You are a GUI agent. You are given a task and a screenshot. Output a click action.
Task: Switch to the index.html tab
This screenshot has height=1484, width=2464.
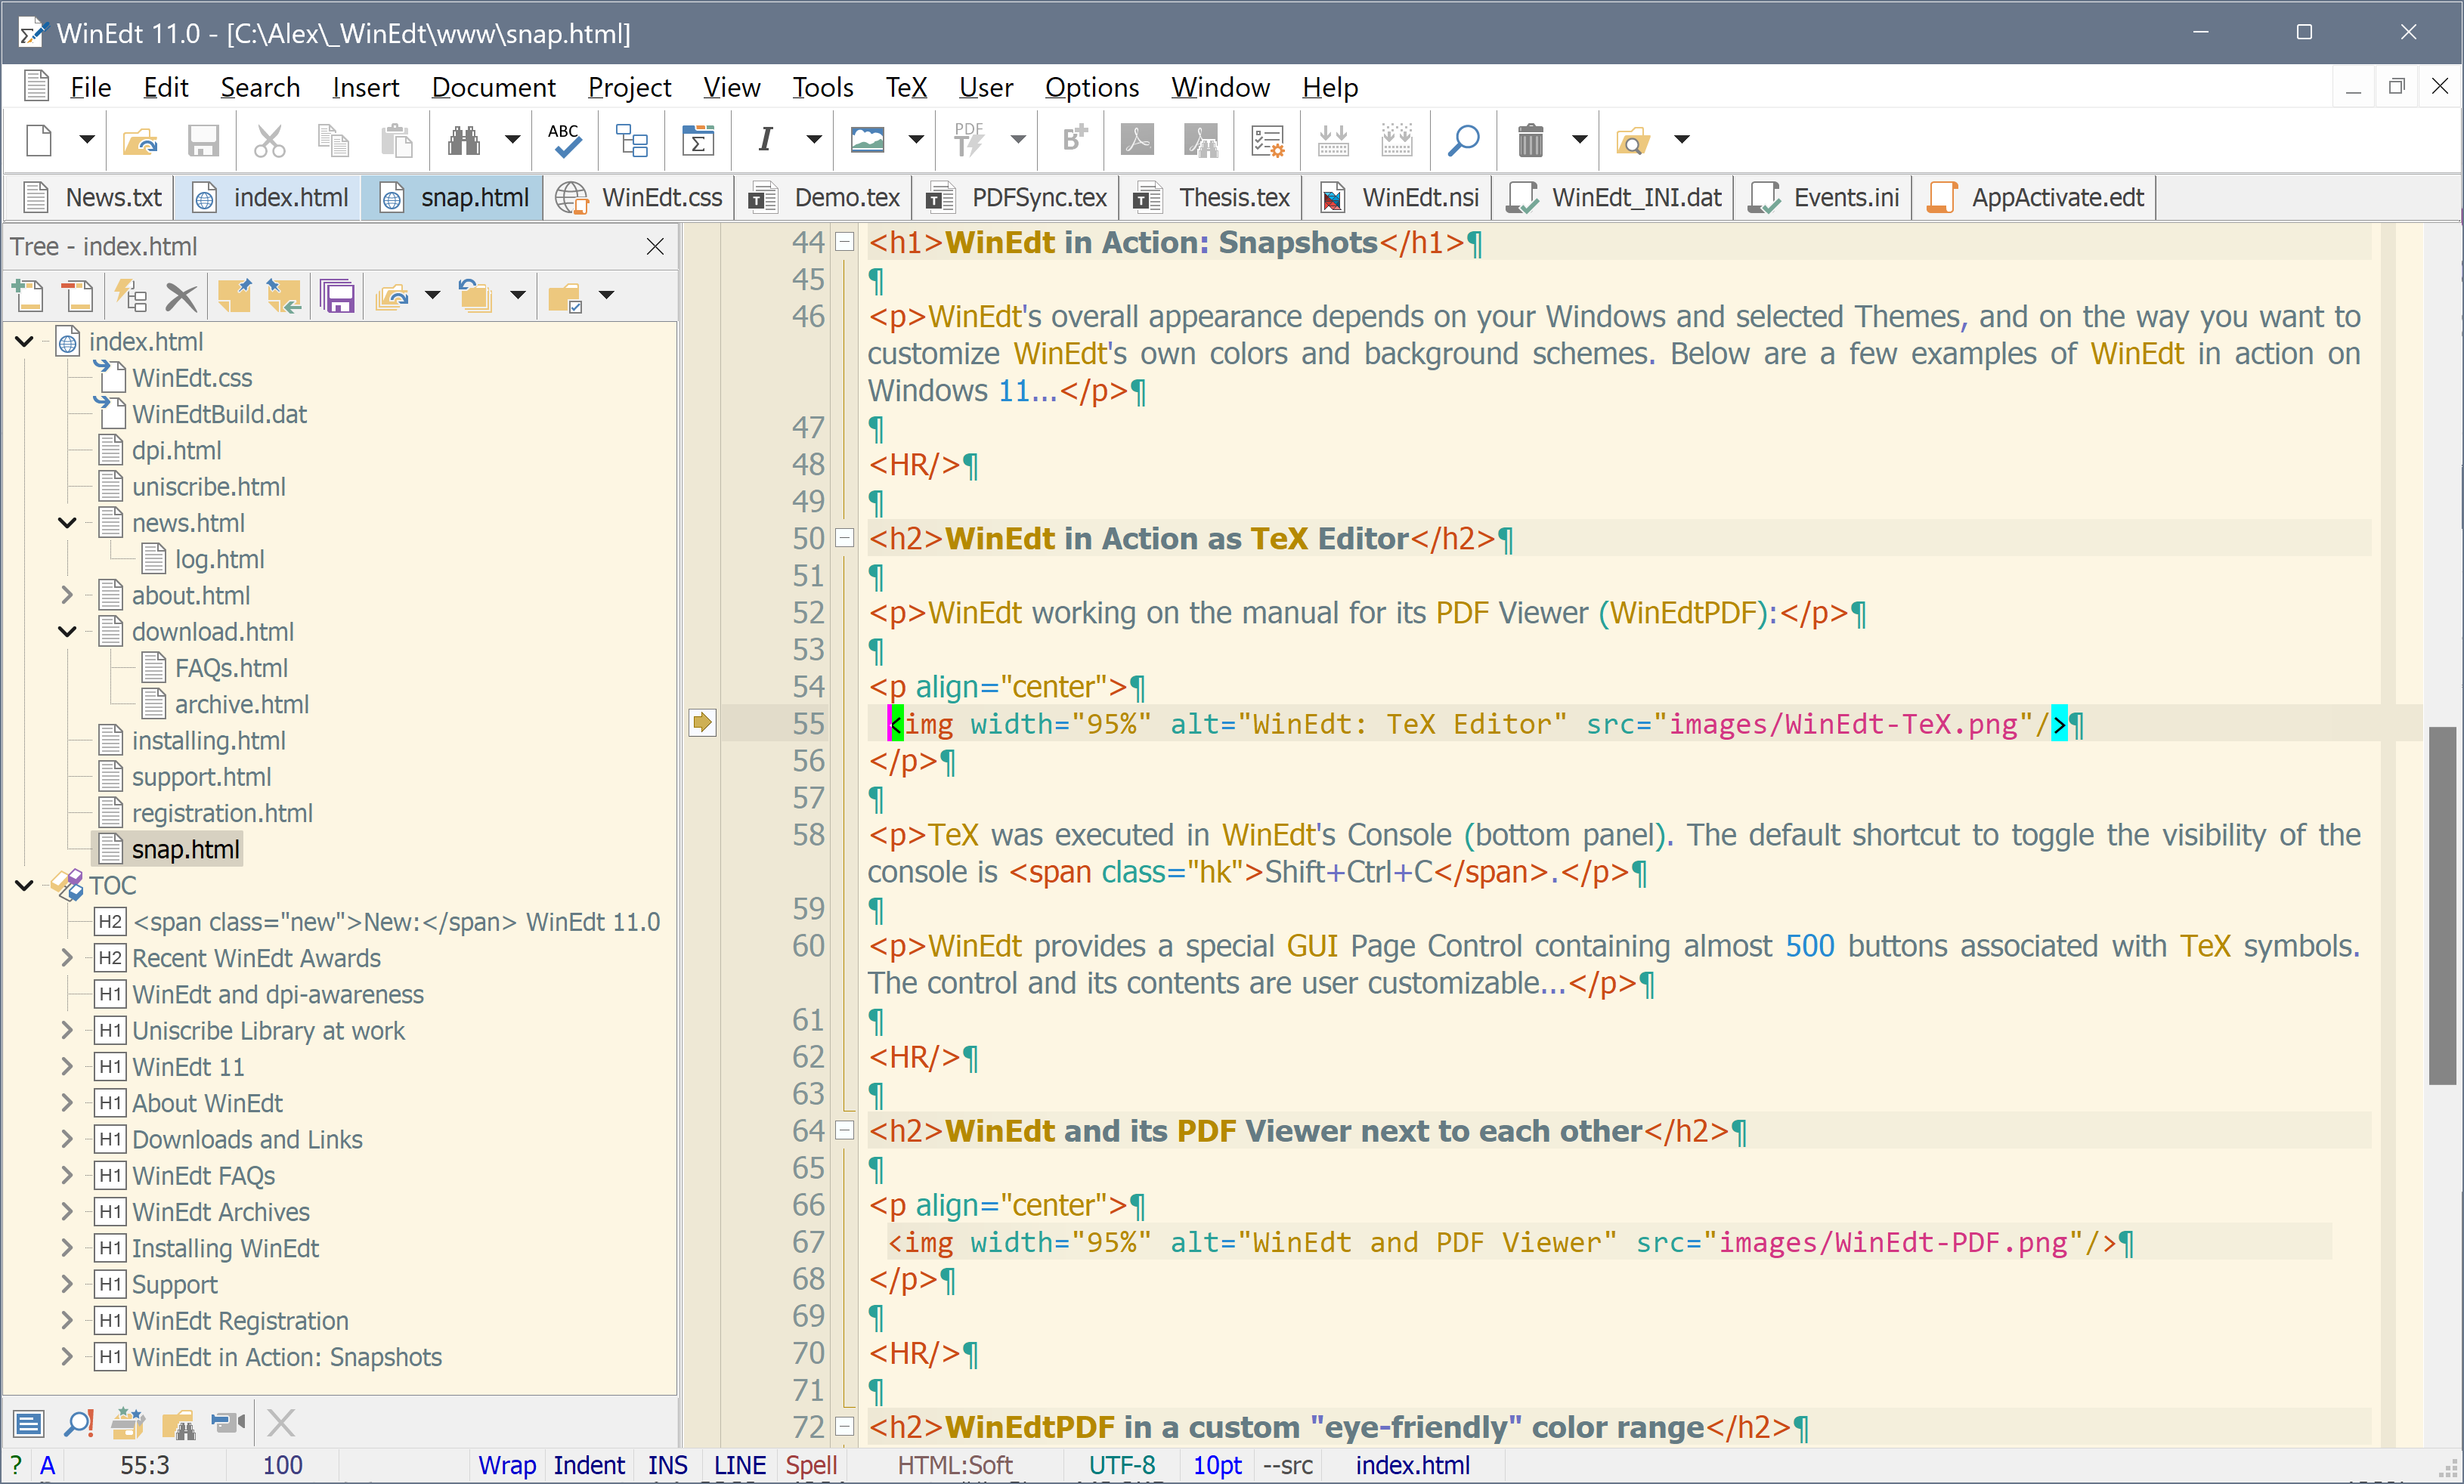tap(270, 198)
